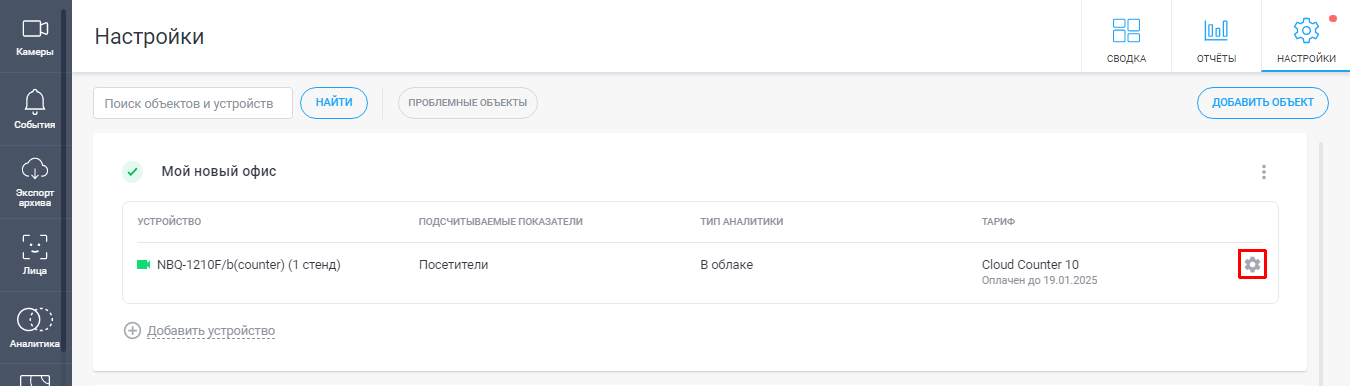Open the gear settings for the NBQ-1210F device
Viewport: 1350px width, 386px height.
[x=1252, y=265]
